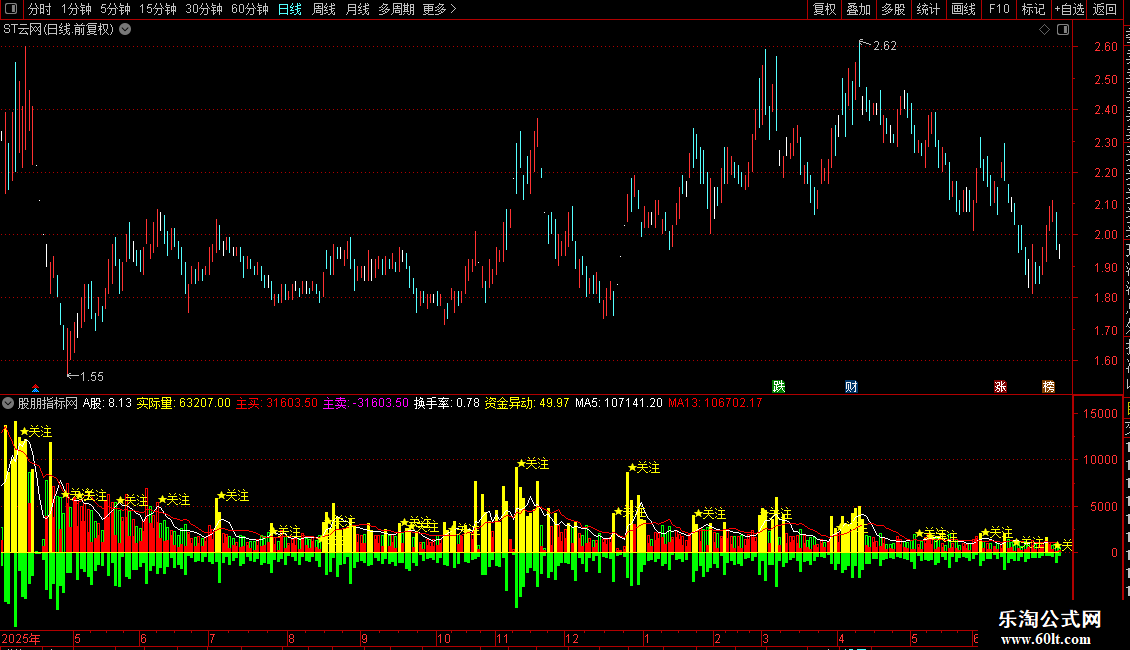
Task: Switch to the 分时 intraday view
Action: (40, 9)
